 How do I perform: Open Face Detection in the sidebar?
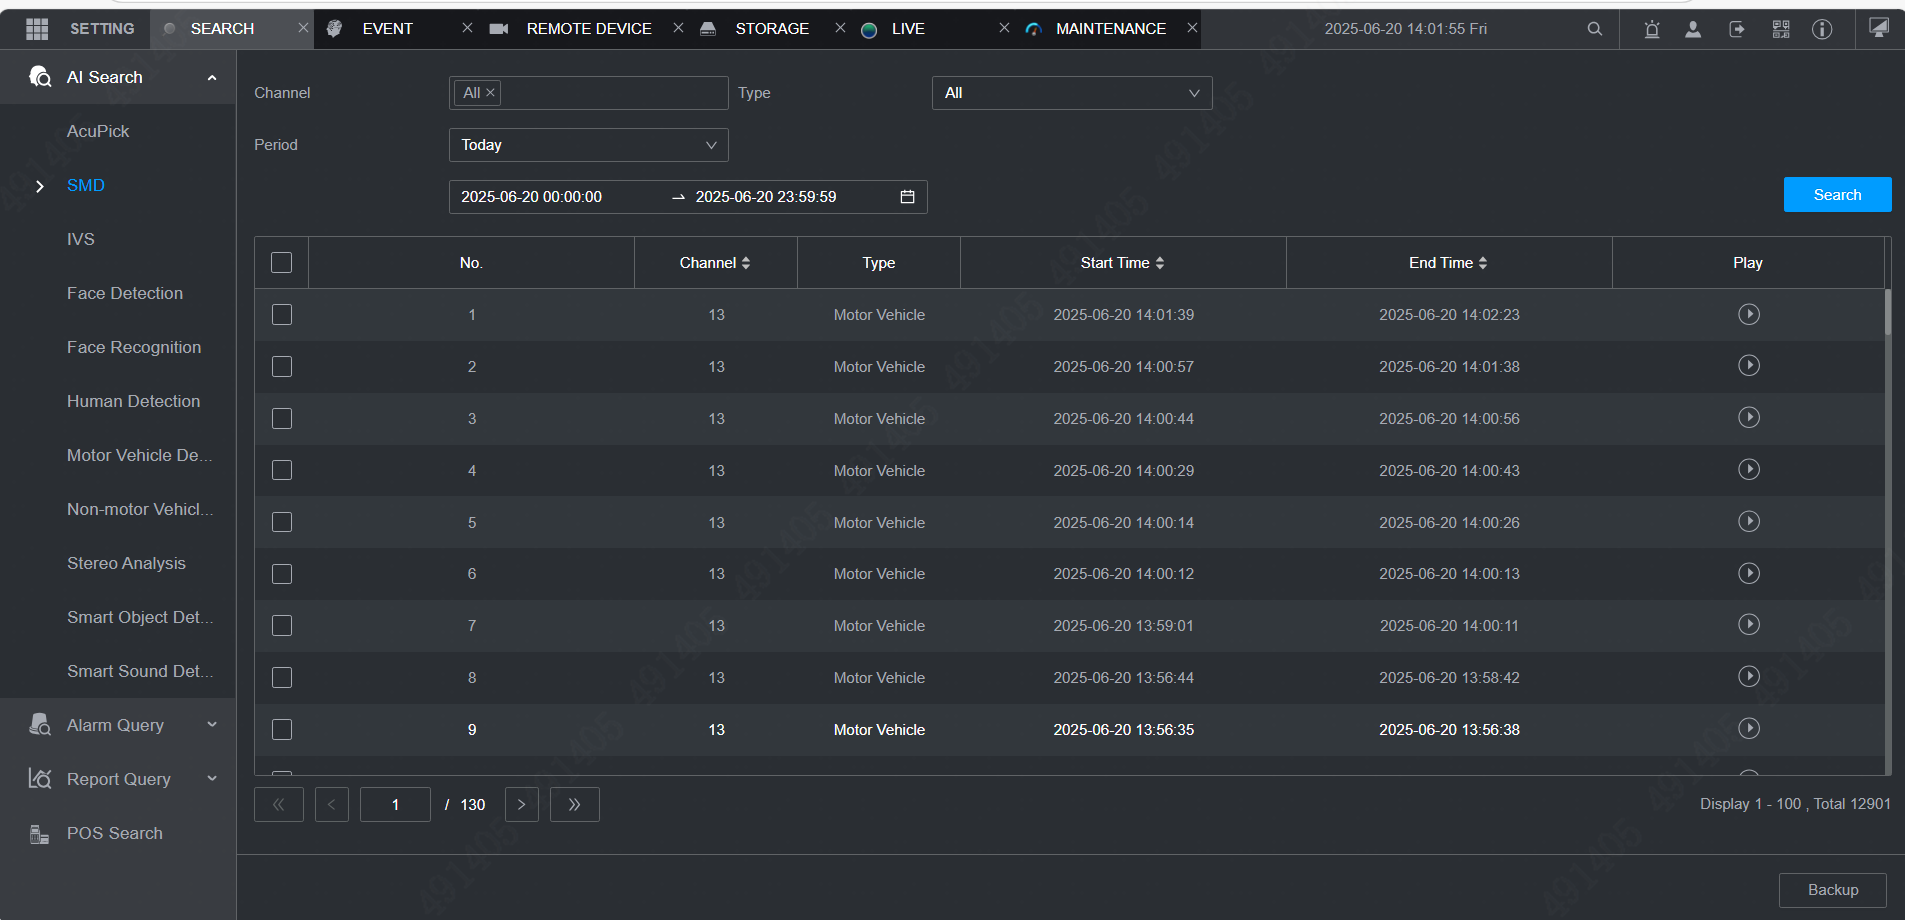point(125,293)
